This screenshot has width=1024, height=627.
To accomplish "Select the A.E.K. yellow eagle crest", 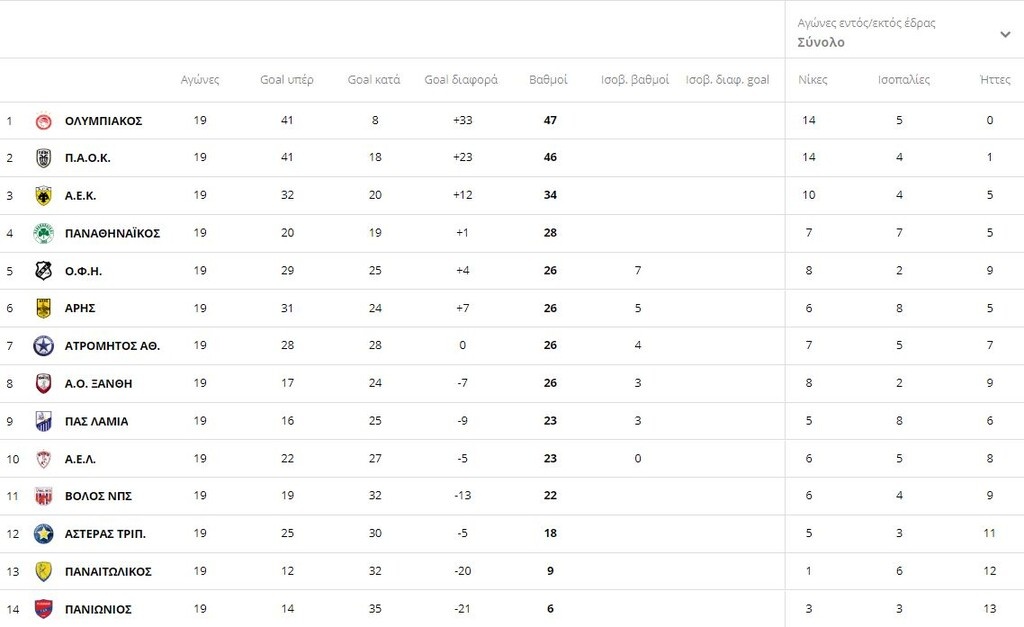I will point(44,195).
